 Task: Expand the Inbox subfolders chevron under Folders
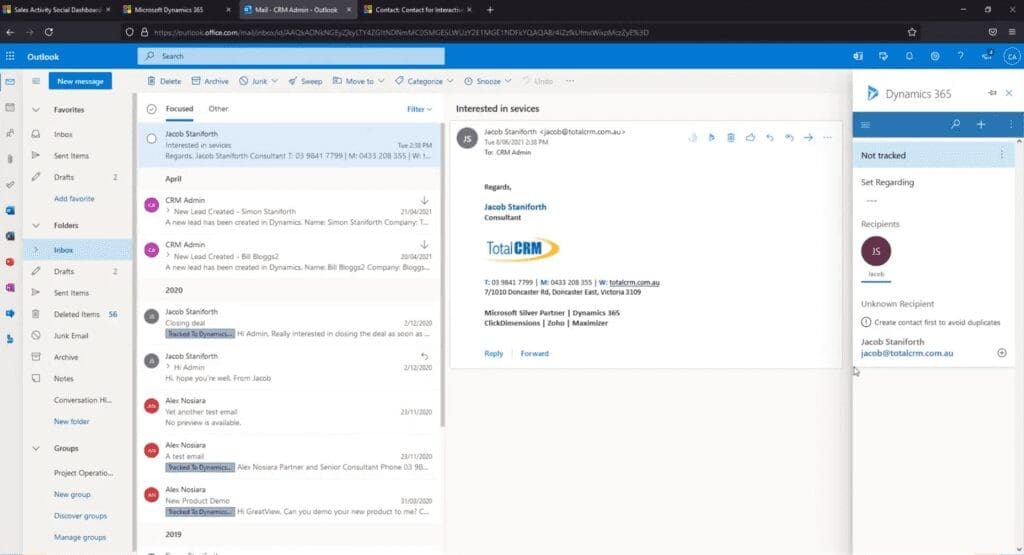(36, 249)
